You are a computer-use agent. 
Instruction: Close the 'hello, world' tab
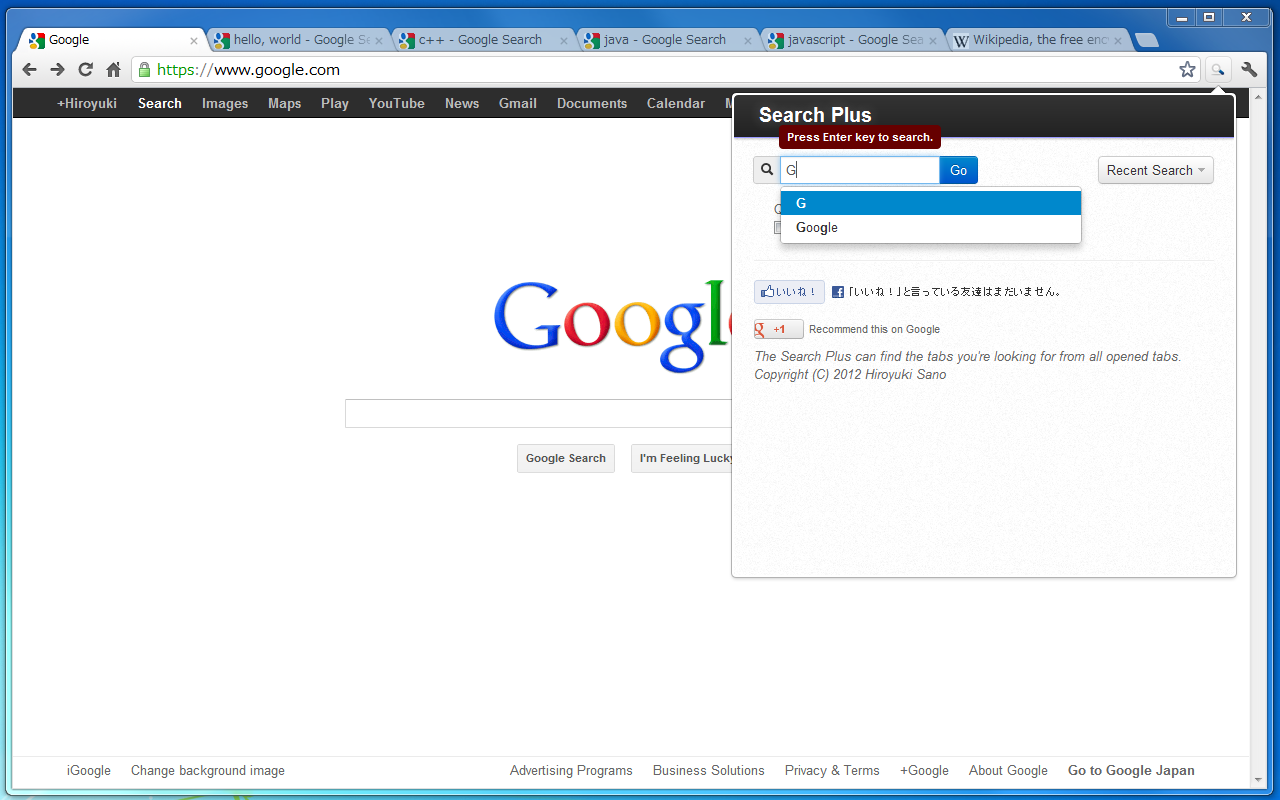(379, 41)
